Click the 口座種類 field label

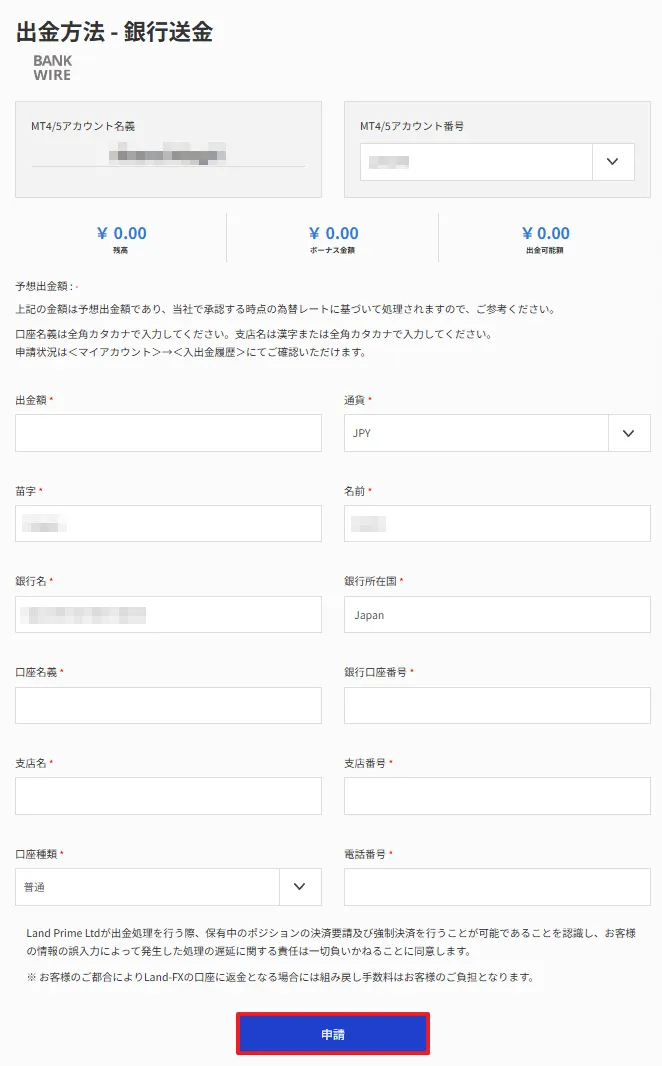(37, 854)
